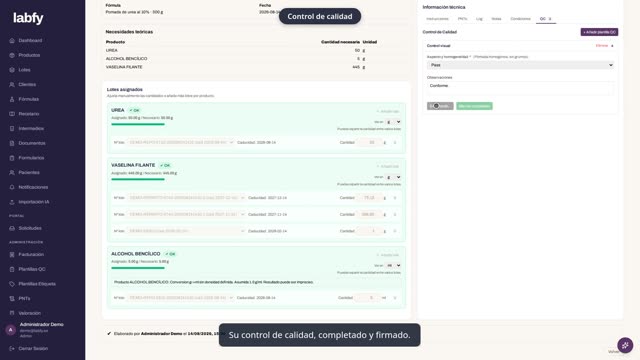Open the Documentos sidebar icon
The height and width of the screenshot is (360, 640).
[12, 143]
